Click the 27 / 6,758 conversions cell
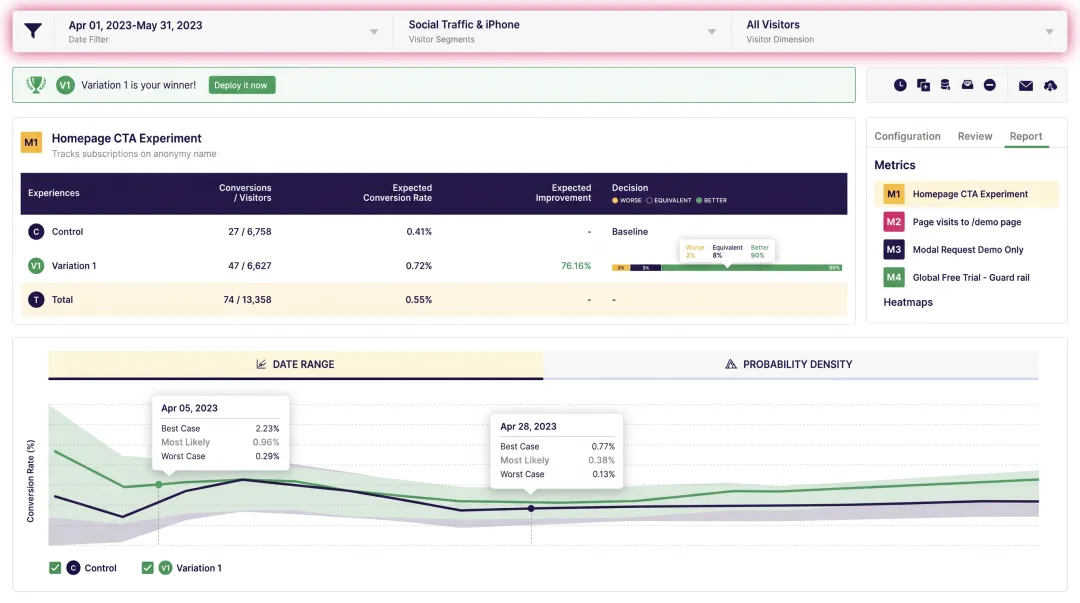 click(249, 232)
